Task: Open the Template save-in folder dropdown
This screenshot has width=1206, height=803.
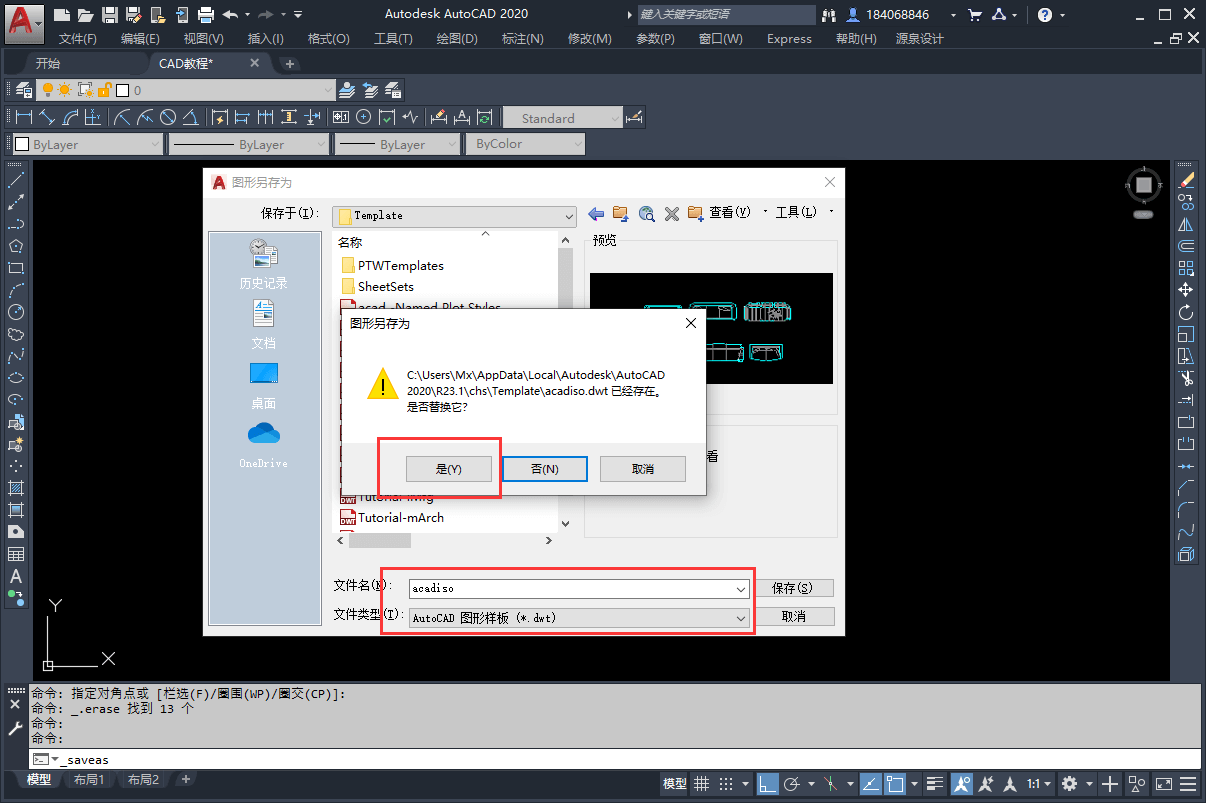Action: pos(569,216)
